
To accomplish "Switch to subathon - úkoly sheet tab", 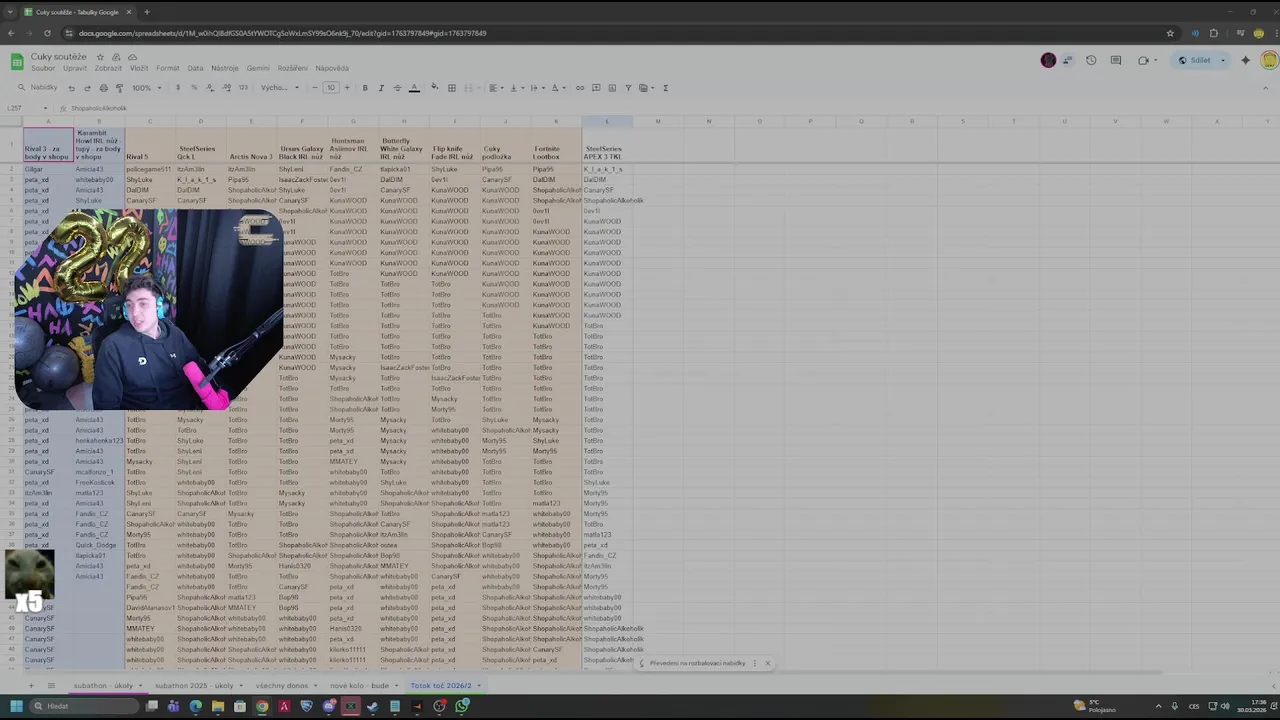I will (x=103, y=685).
